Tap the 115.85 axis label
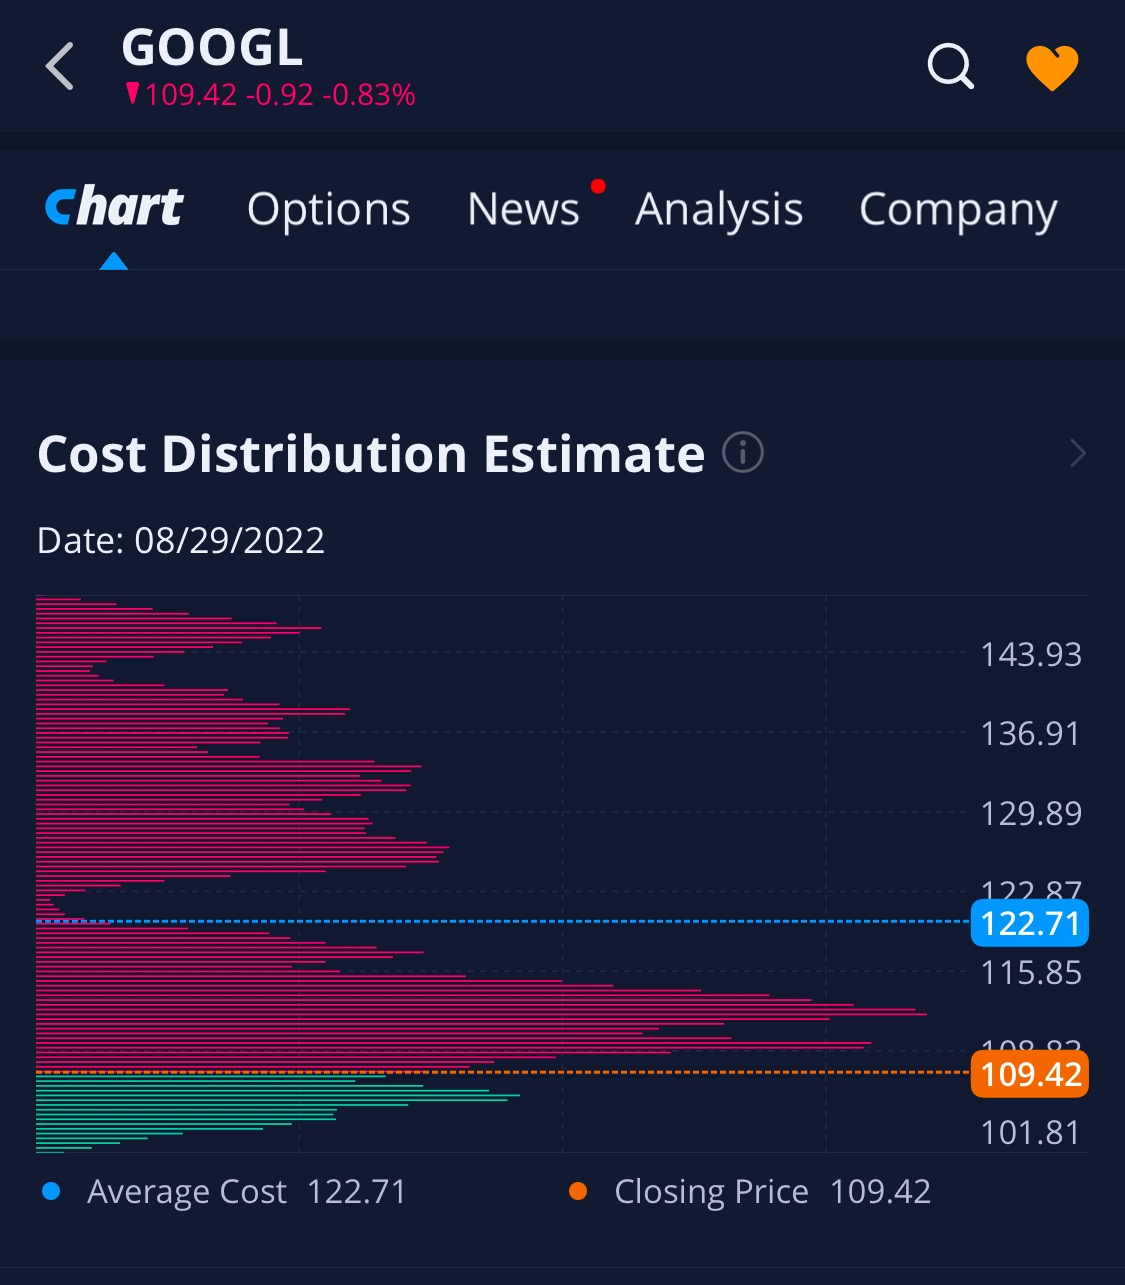The width and height of the screenshot is (1125, 1285). pyautogui.click(x=1031, y=972)
